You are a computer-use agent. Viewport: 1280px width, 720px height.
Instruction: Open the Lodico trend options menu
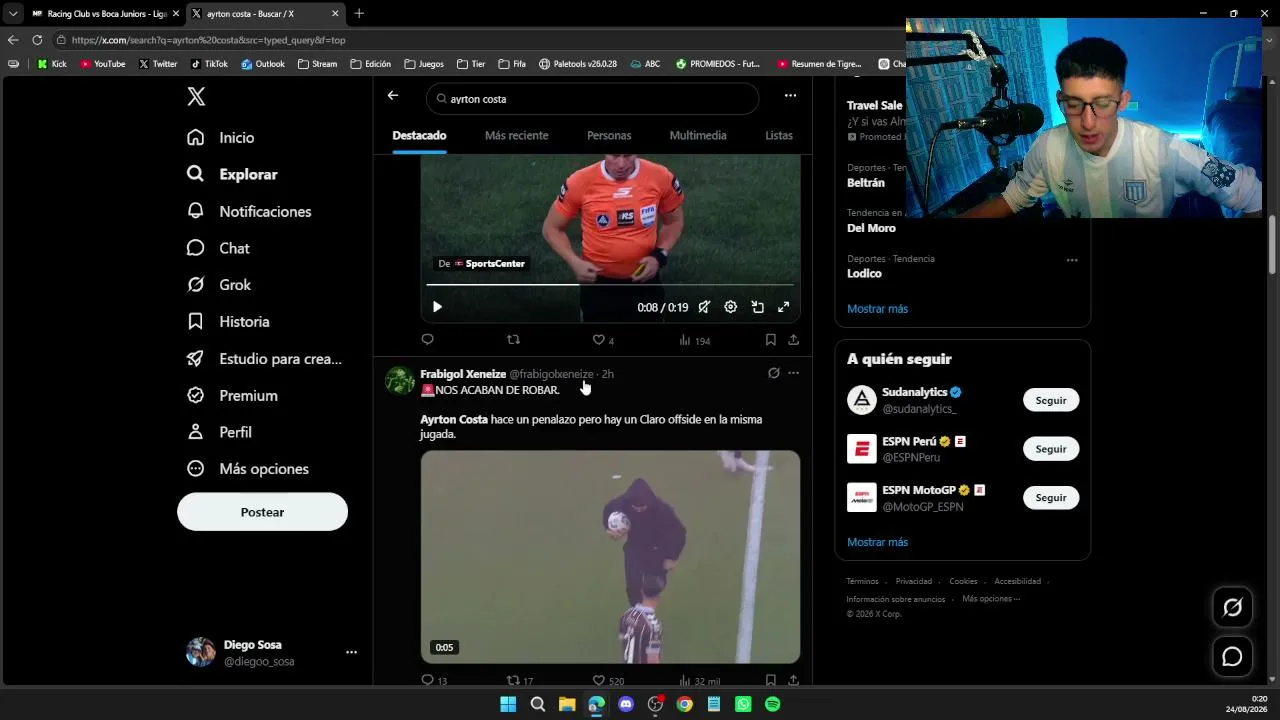[1072, 260]
